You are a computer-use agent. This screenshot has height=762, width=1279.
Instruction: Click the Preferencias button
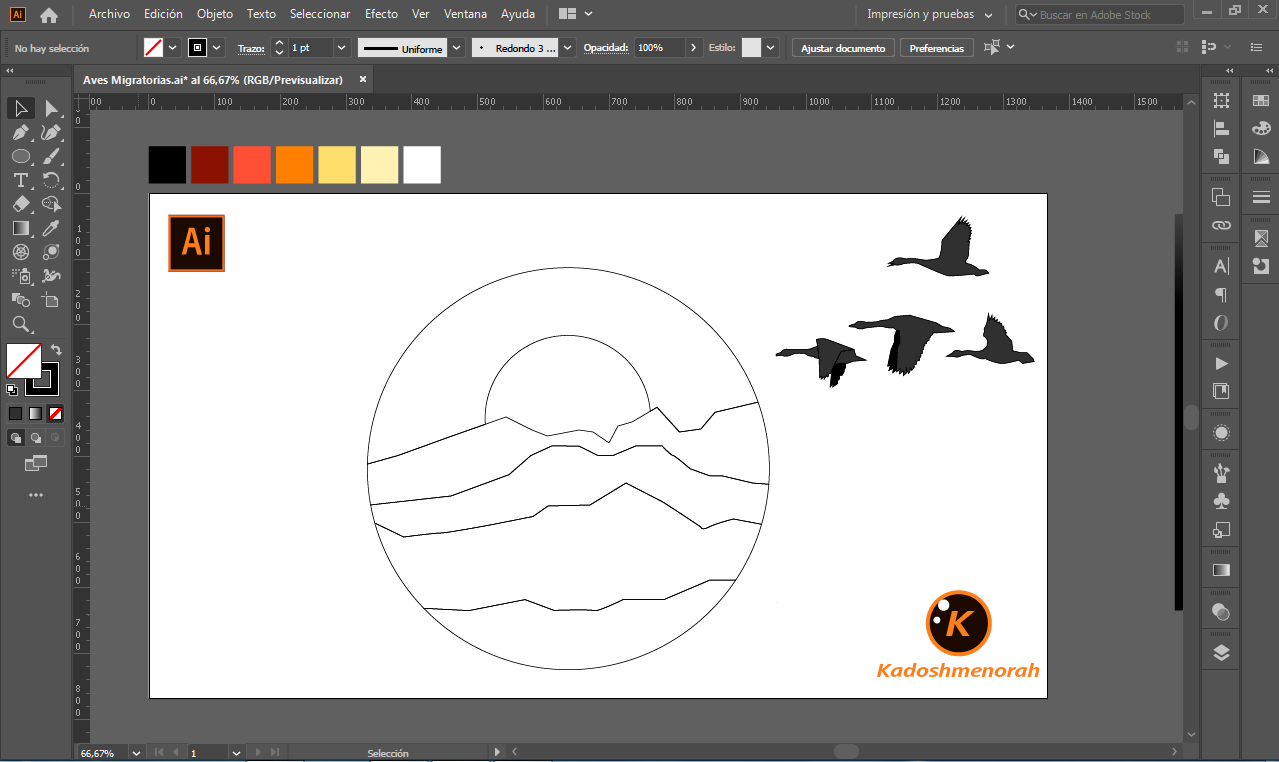coord(936,48)
